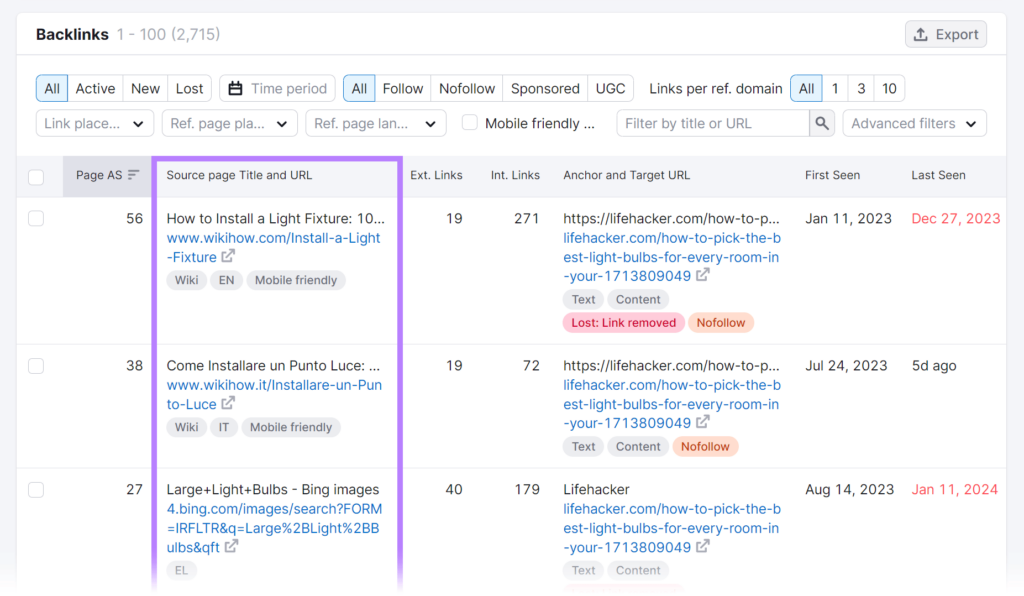
Task: Click the 'Jan 11, 2024' last seen date
Action: coord(954,490)
